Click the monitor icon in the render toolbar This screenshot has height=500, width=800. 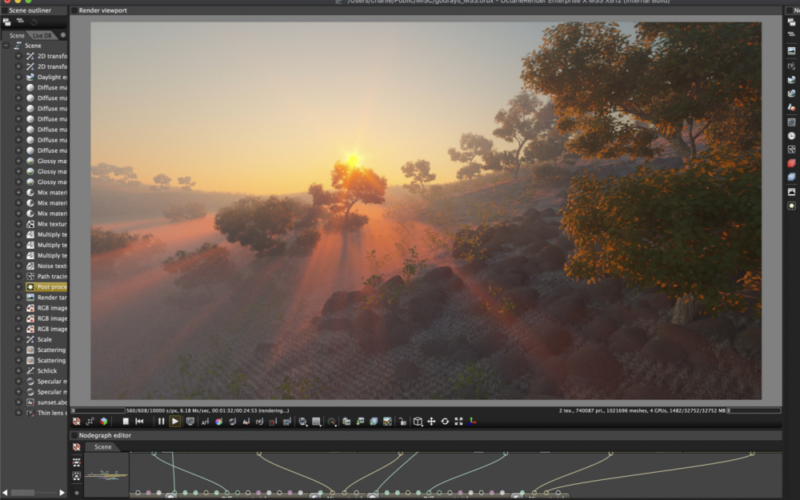pyautogui.click(x=190, y=421)
